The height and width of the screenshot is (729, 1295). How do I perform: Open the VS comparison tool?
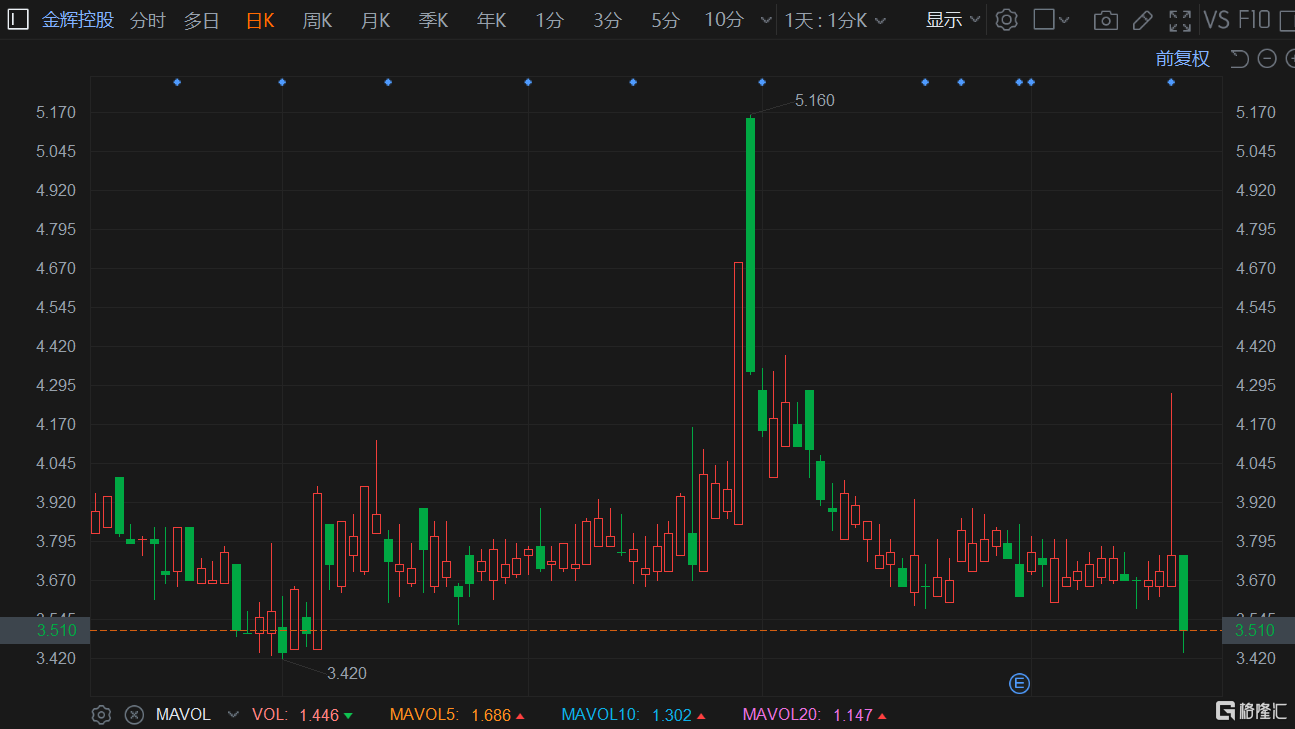(x=1217, y=20)
